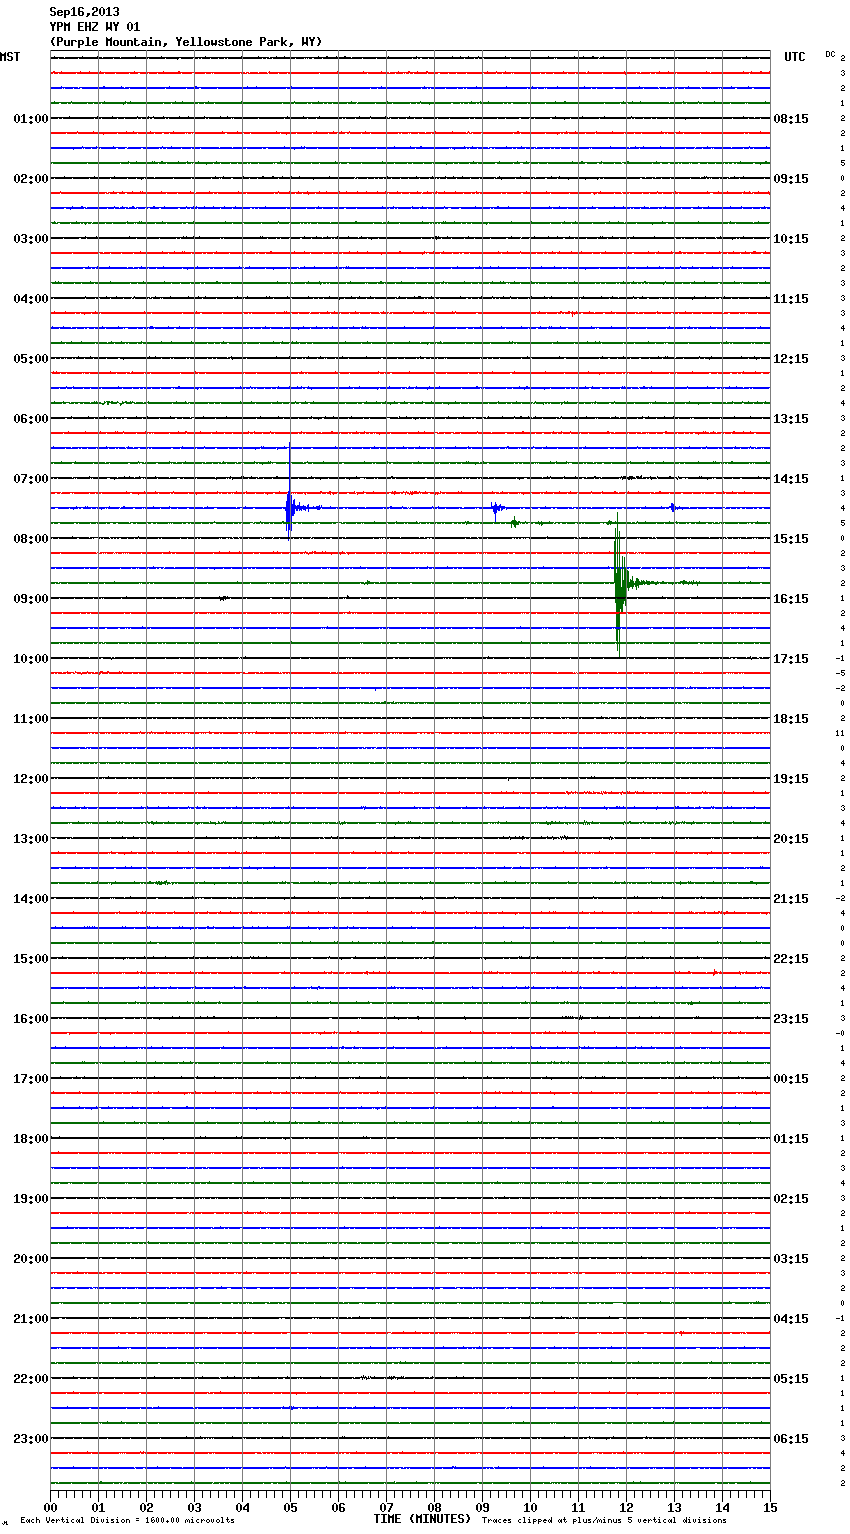Click the small blue event near minute 09 on the 07:30 trace
This screenshot has height=1534, width=850.
click(x=496, y=509)
